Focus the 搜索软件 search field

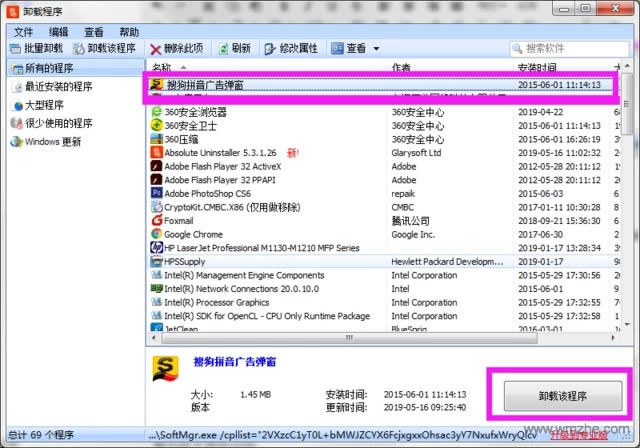point(569,49)
